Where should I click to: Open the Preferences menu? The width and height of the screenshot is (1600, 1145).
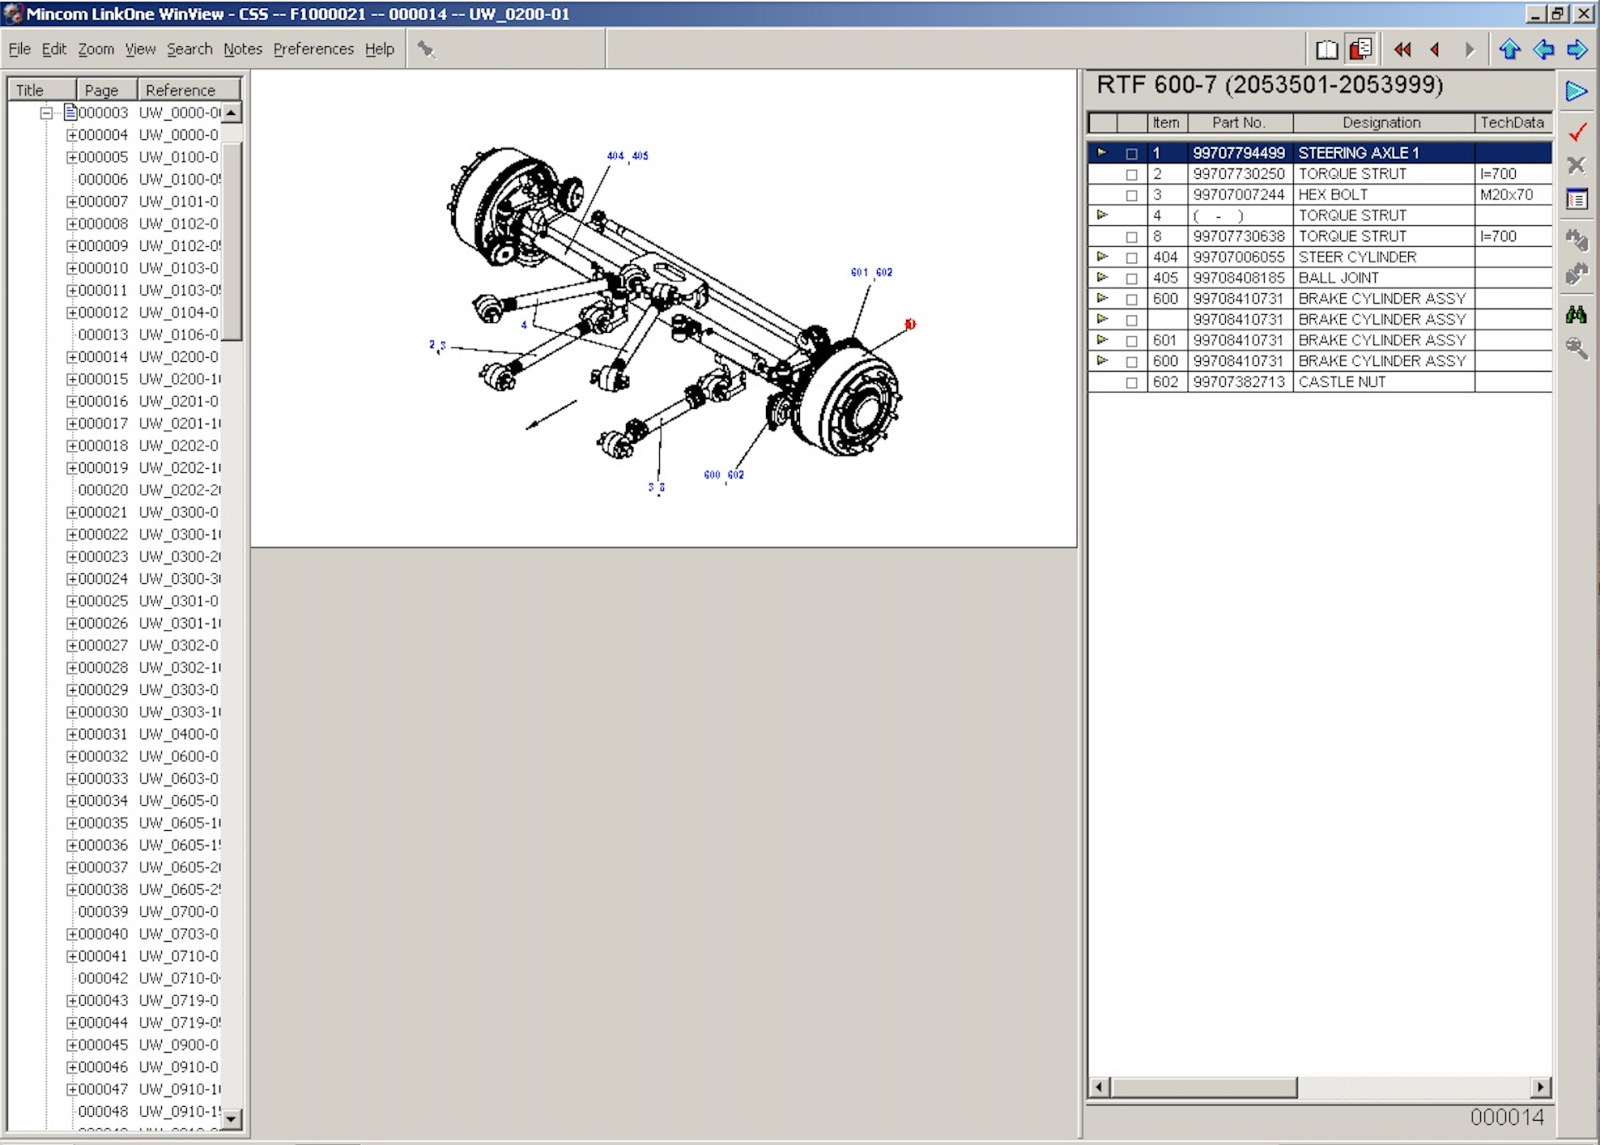pos(313,49)
